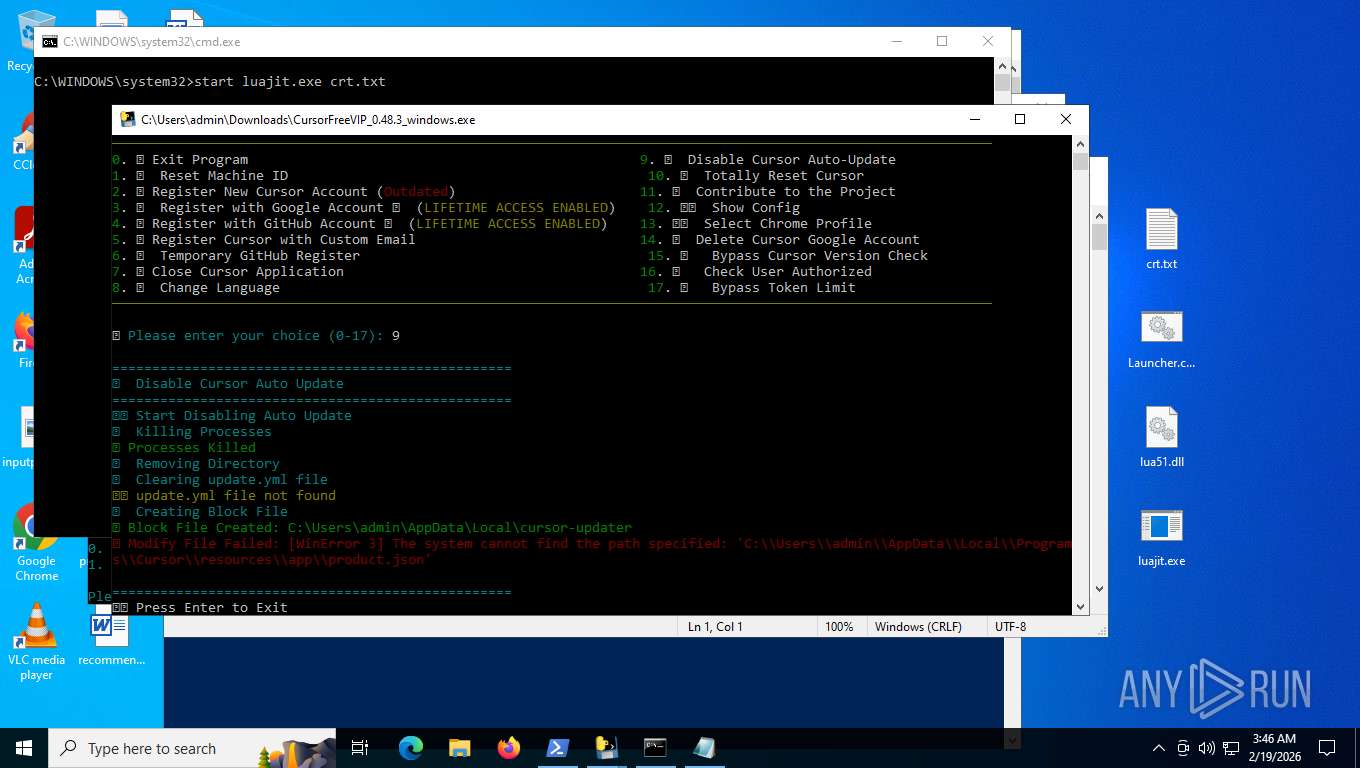Click 'Check User Authorized' line

click(756, 272)
